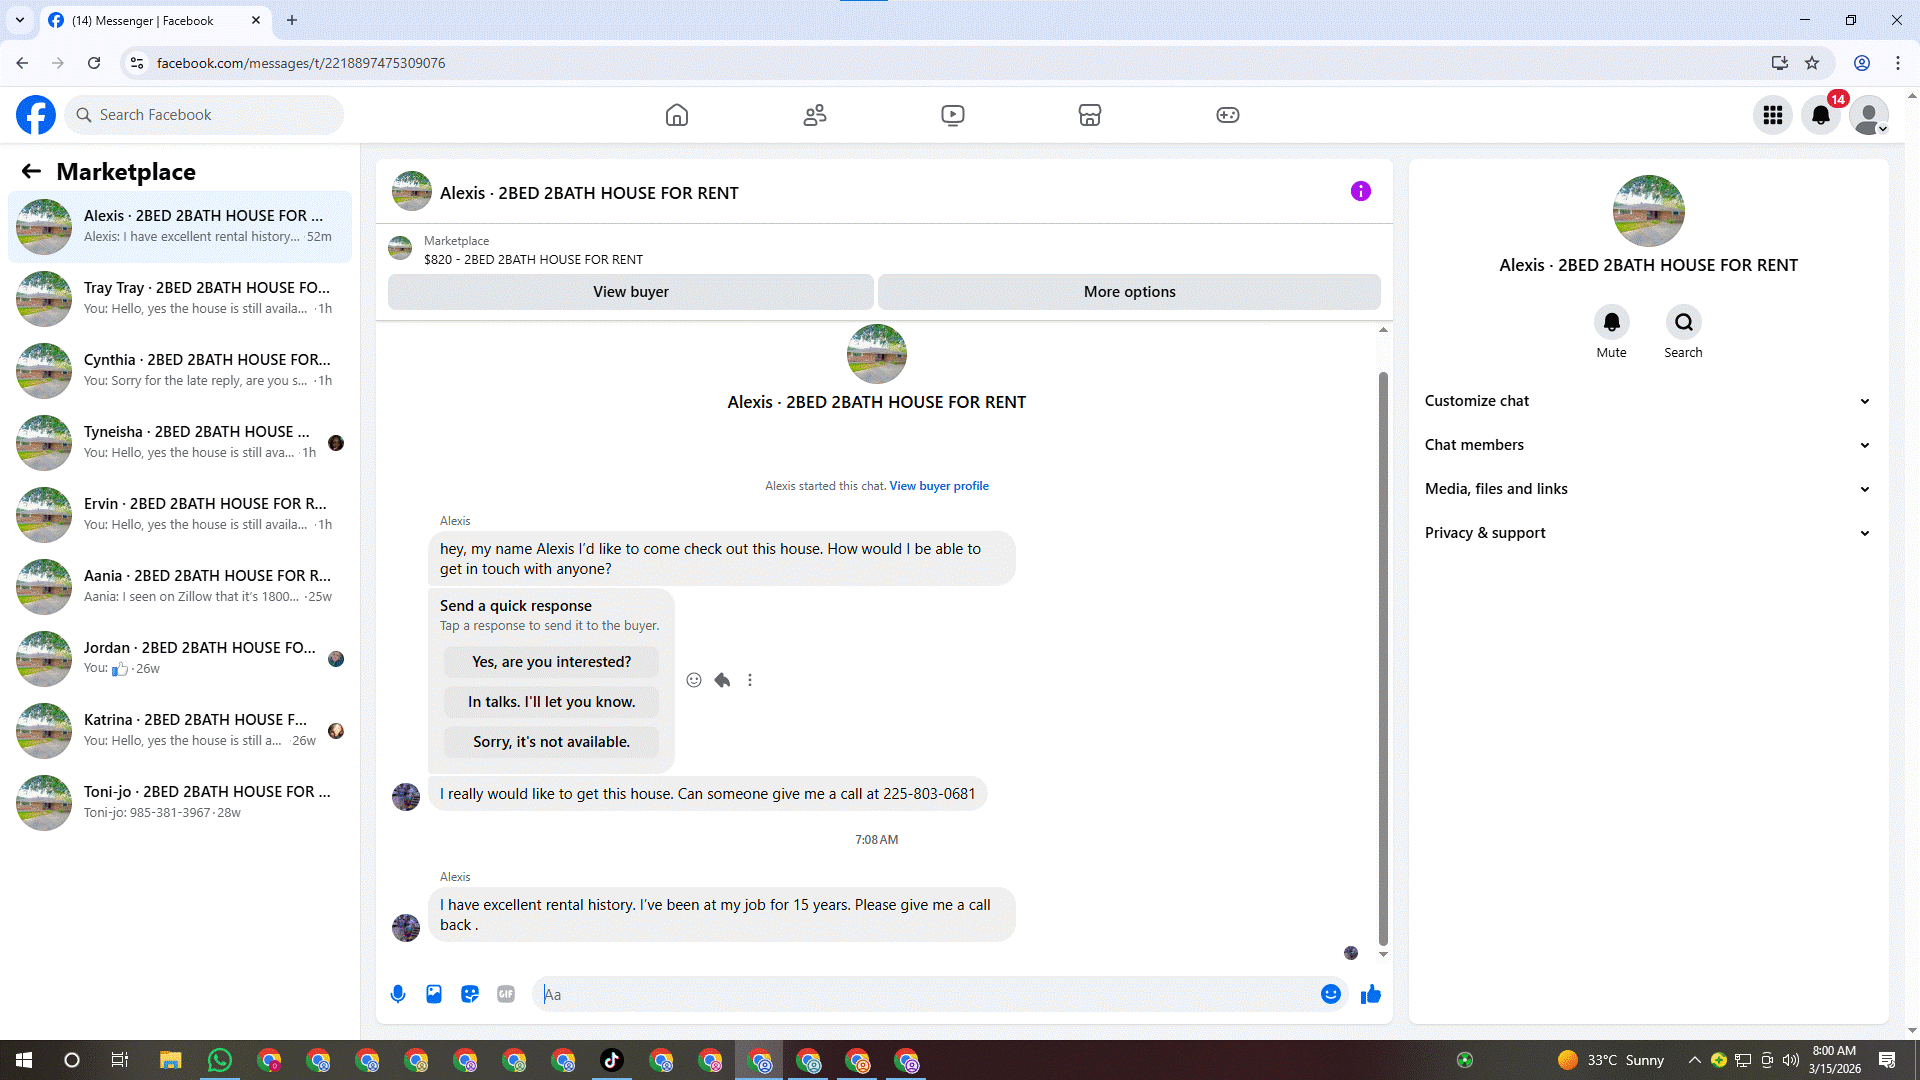This screenshot has width=1920, height=1080.
Task: Open Katrina conversation
Action: tap(180, 731)
